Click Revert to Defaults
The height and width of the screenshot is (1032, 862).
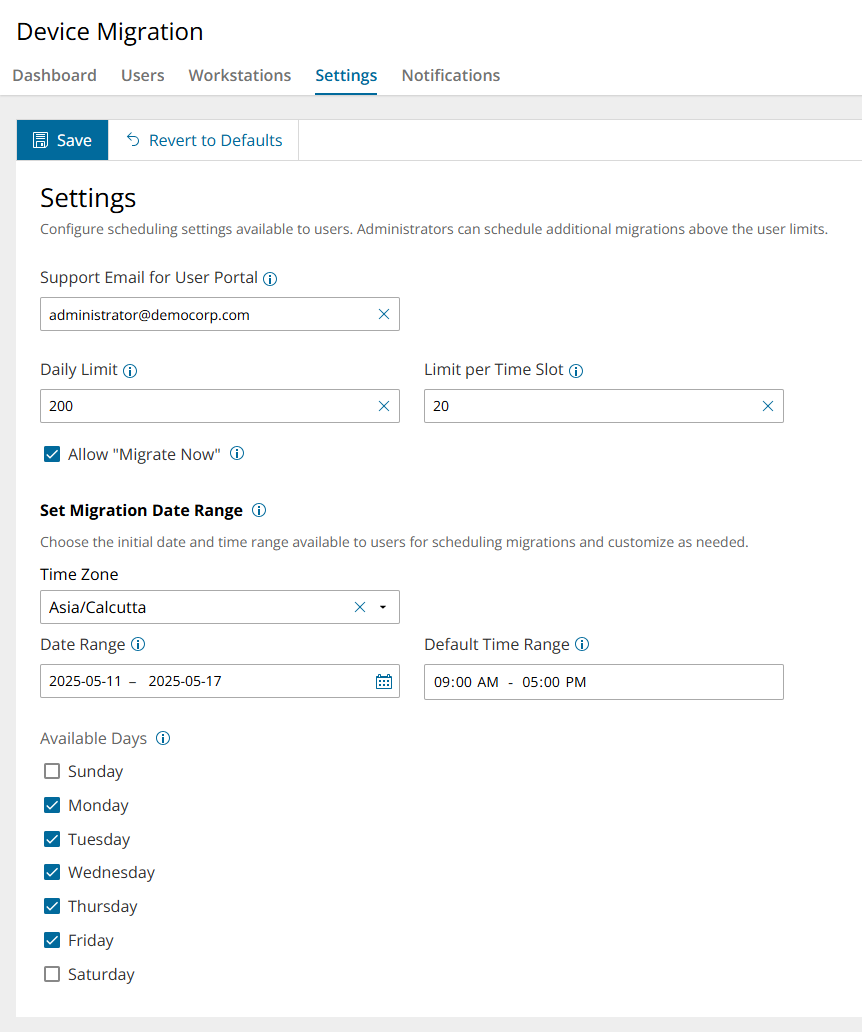tap(204, 141)
